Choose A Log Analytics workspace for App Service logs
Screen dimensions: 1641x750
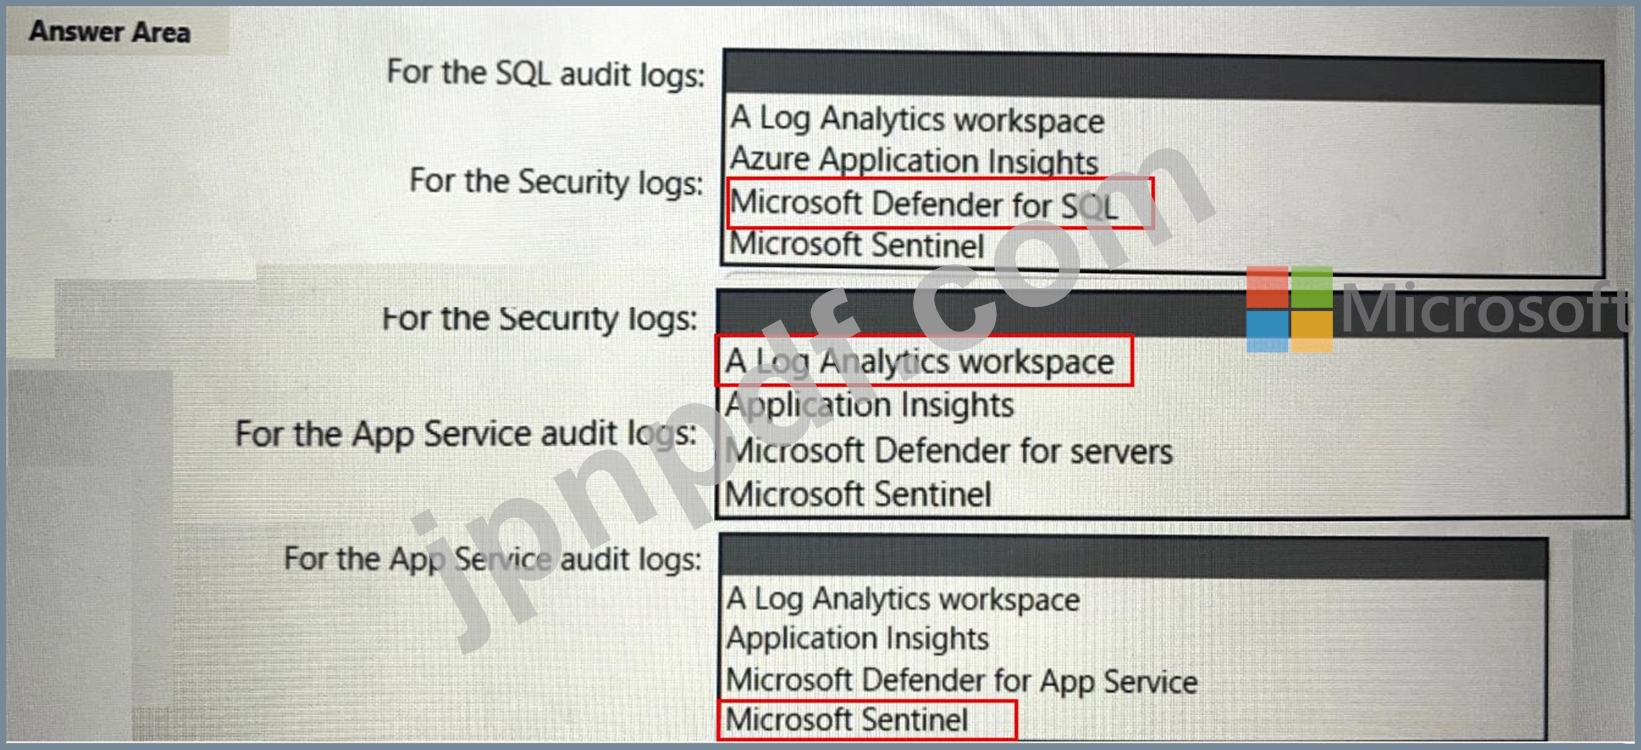[x=903, y=599]
